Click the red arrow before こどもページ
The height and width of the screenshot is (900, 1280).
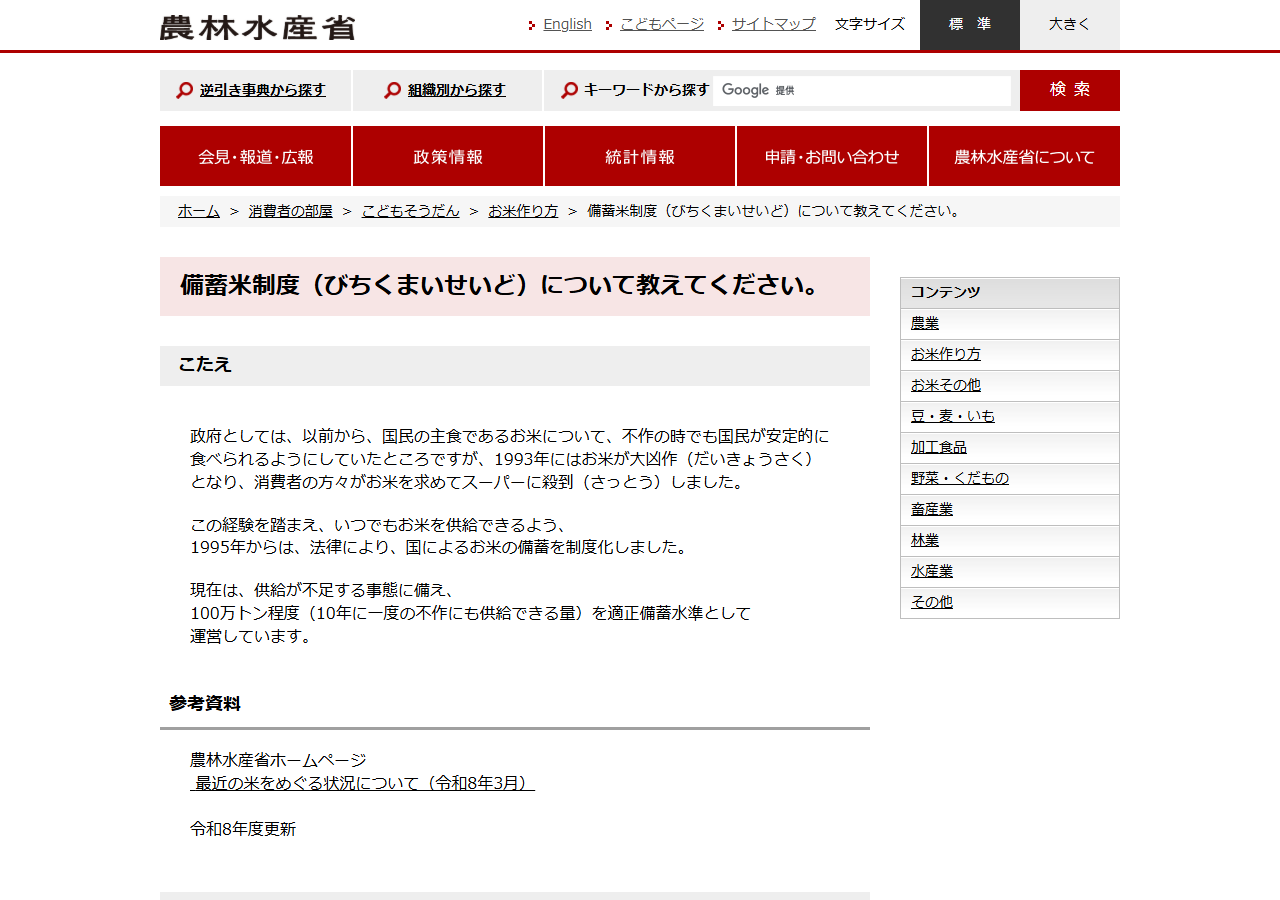coord(609,25)
